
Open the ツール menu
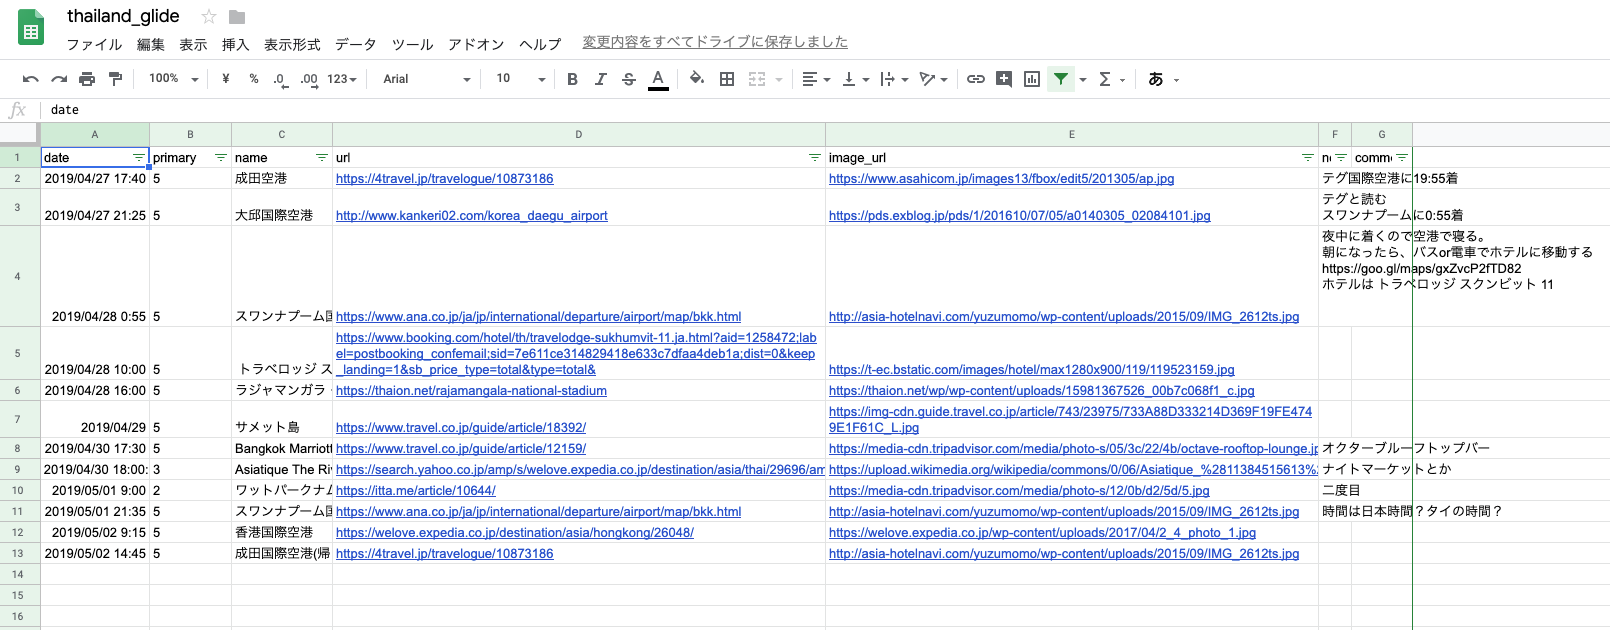pyautogui.click(x=412, y=44)
